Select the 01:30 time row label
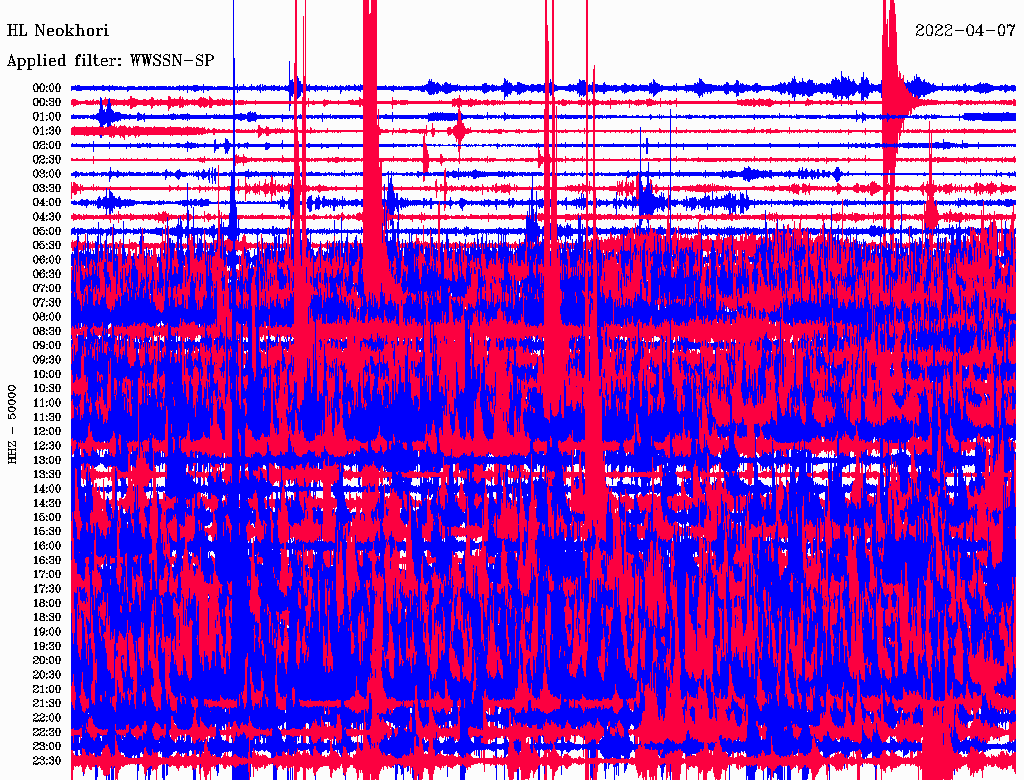 [x=47, y=131]
